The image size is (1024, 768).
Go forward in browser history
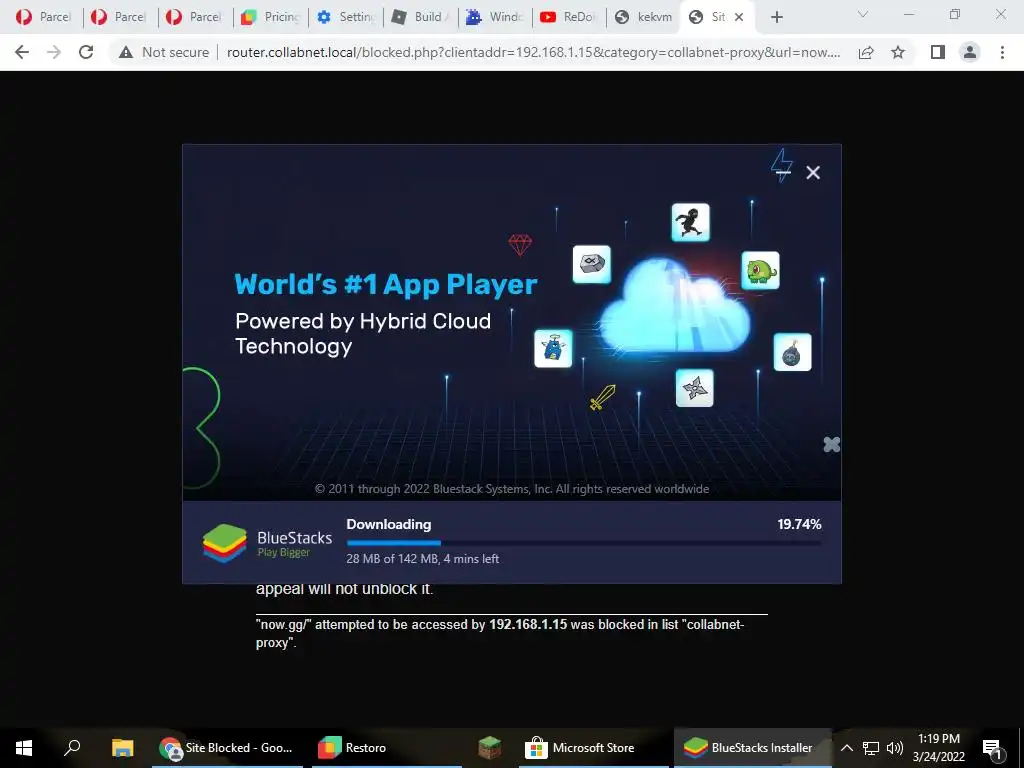pyautogui.click(x=54, y=52)
